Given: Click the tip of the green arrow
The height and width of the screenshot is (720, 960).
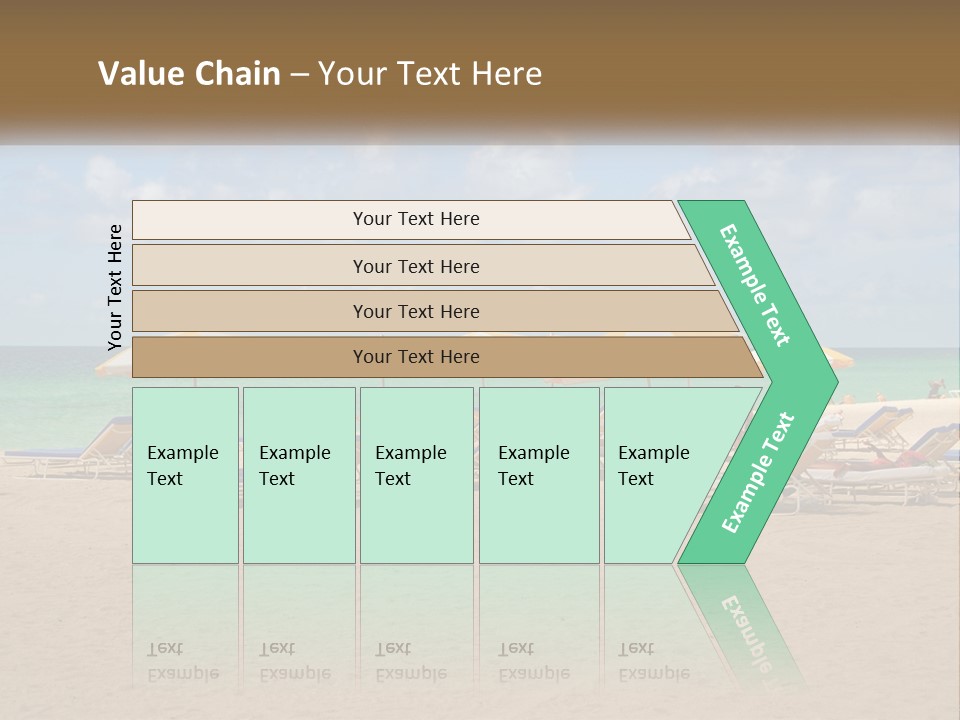Looking at the screenshot, I should [x=829, y=382].
